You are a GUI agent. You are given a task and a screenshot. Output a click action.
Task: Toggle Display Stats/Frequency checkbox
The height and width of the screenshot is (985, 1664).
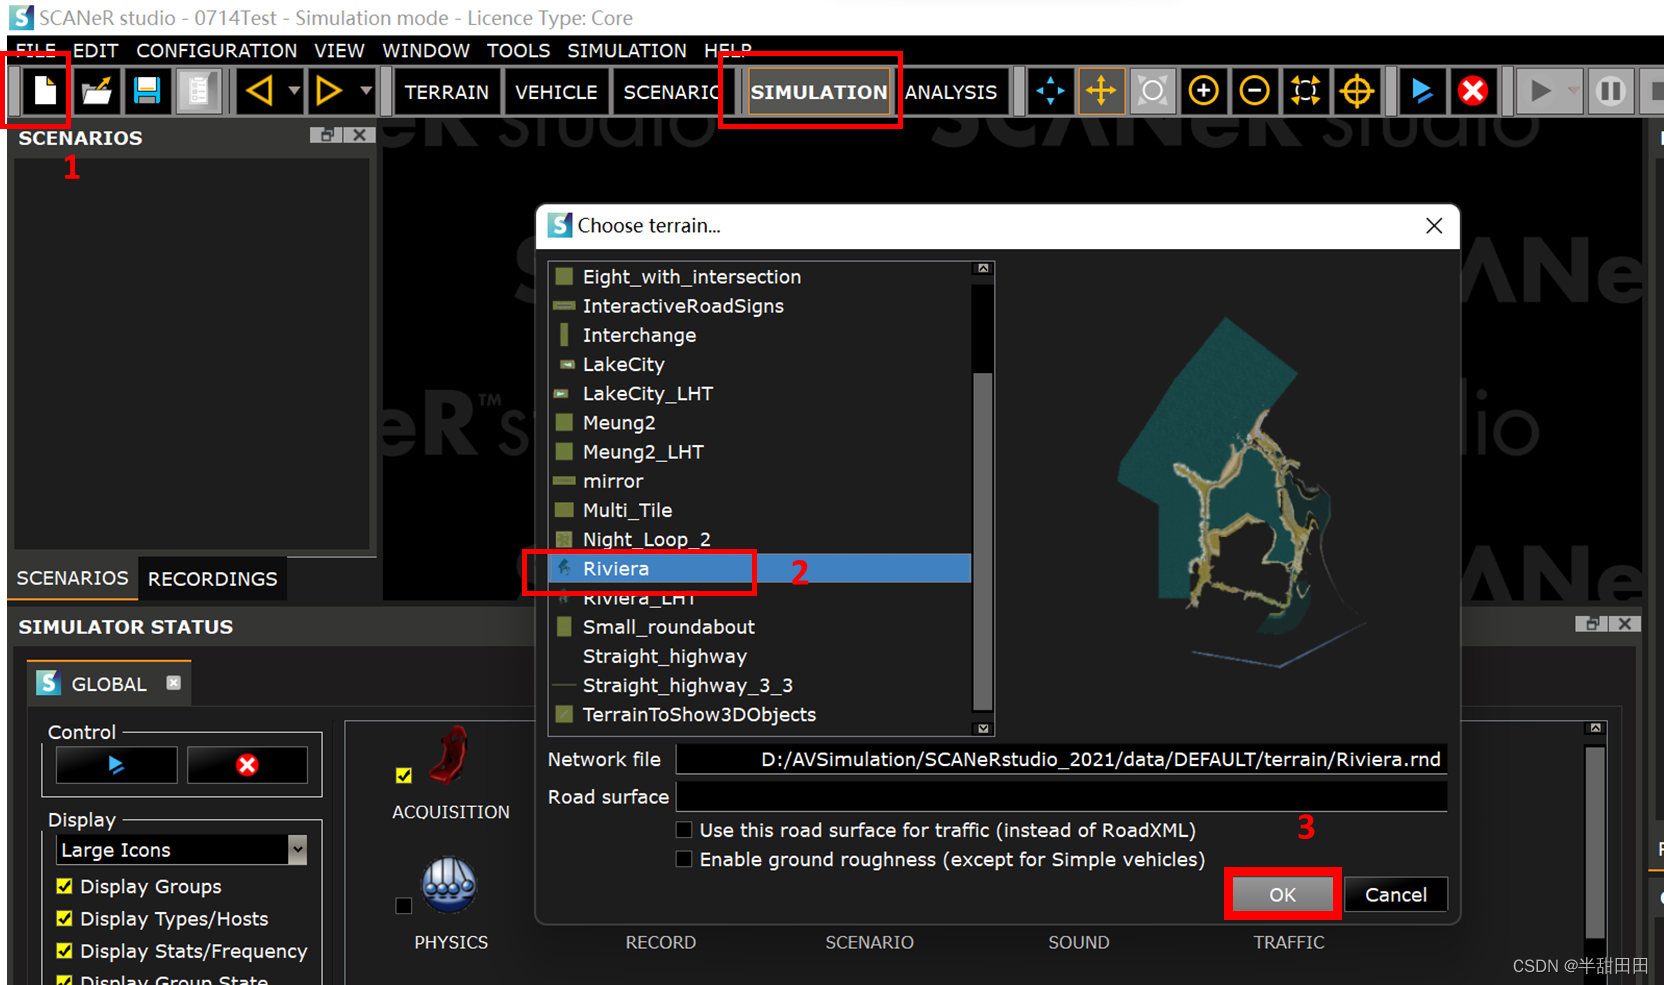[x=64, y=951]
